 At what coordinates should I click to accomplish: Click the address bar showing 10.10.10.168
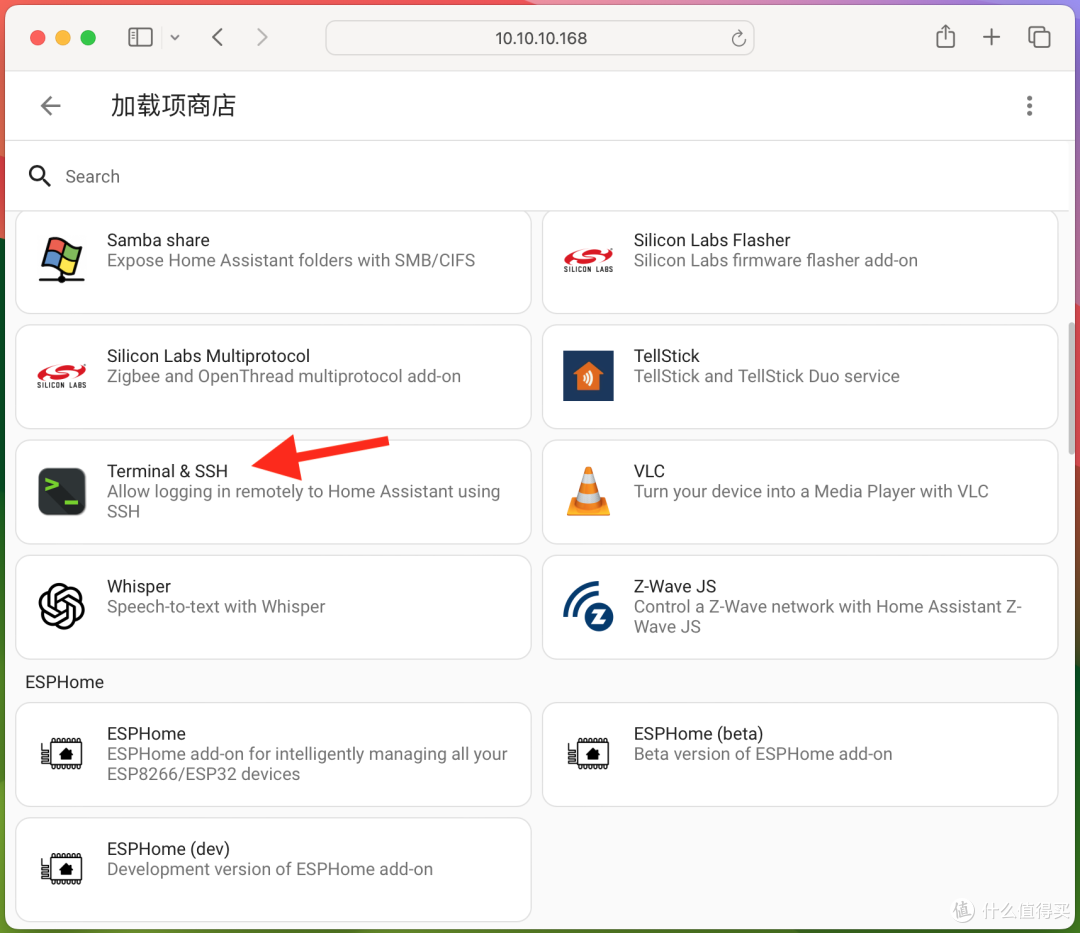pos(540,38)
